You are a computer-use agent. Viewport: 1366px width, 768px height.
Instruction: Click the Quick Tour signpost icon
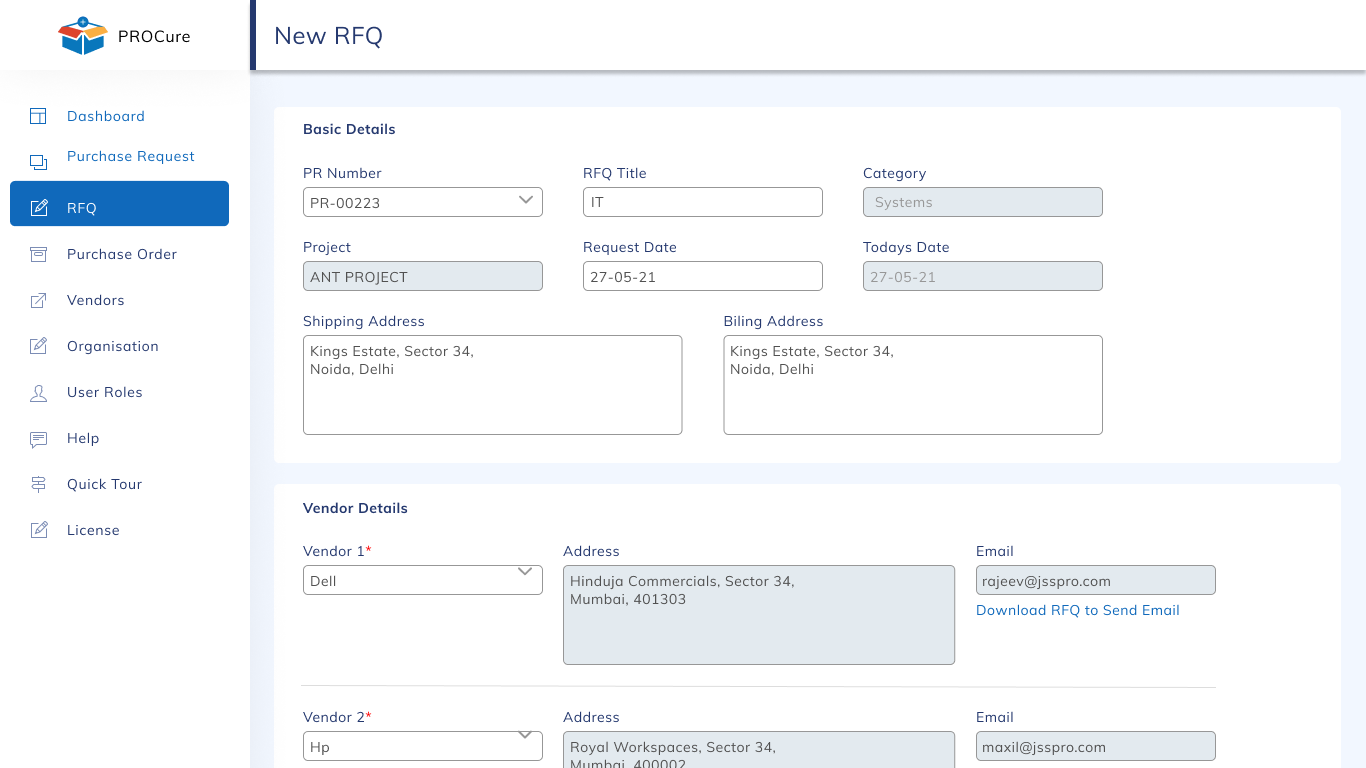click(38, 484)
